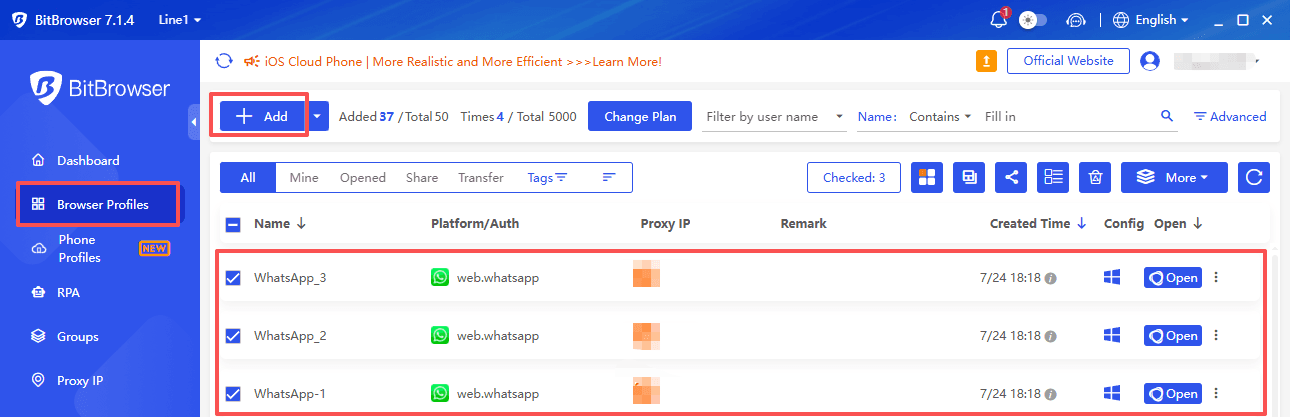Click the share profiles icon

[1011, 177]
